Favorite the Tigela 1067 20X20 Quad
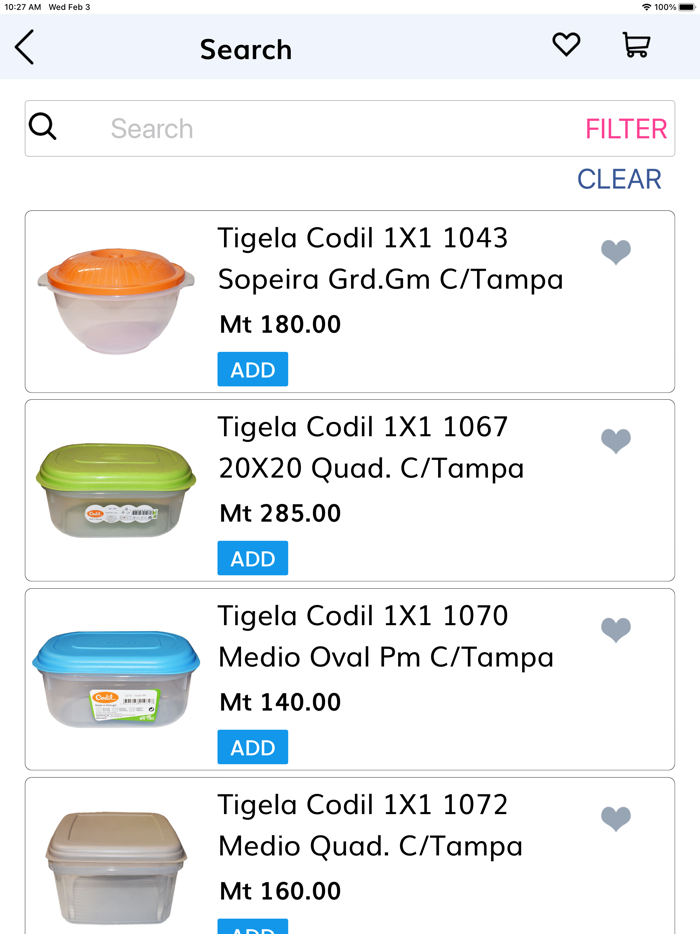This screenshot has height=934, width=700. click(616, 441)
